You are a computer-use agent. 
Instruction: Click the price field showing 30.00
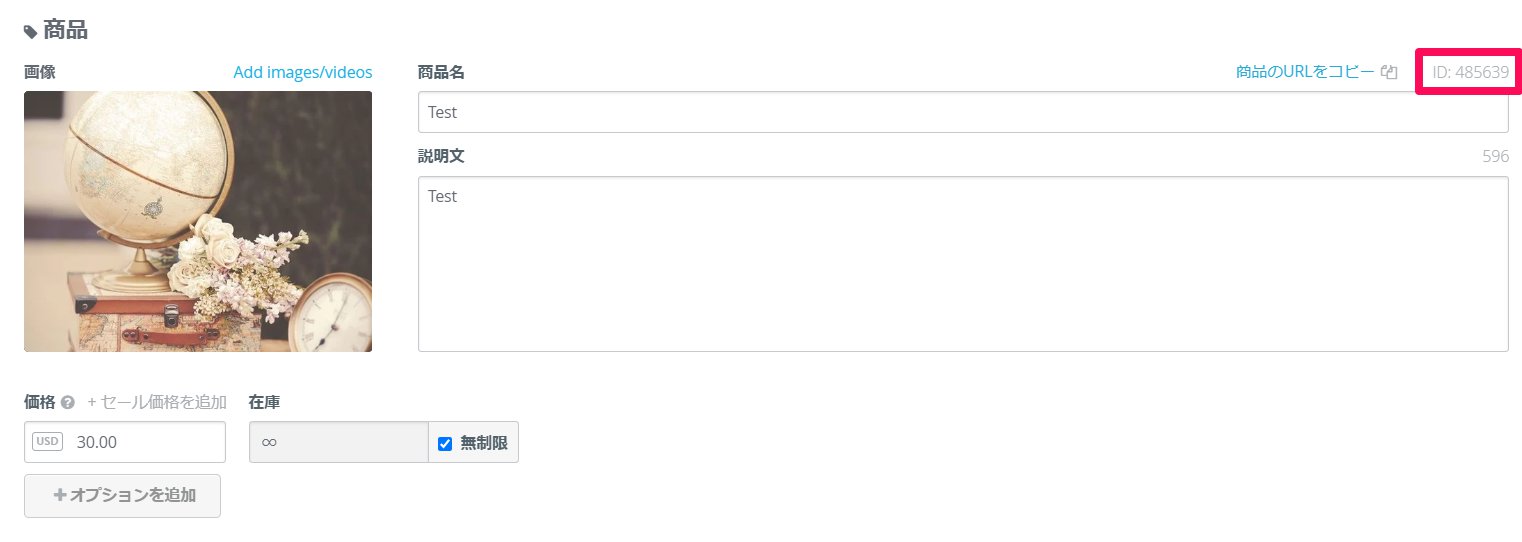tap(125, 442)
